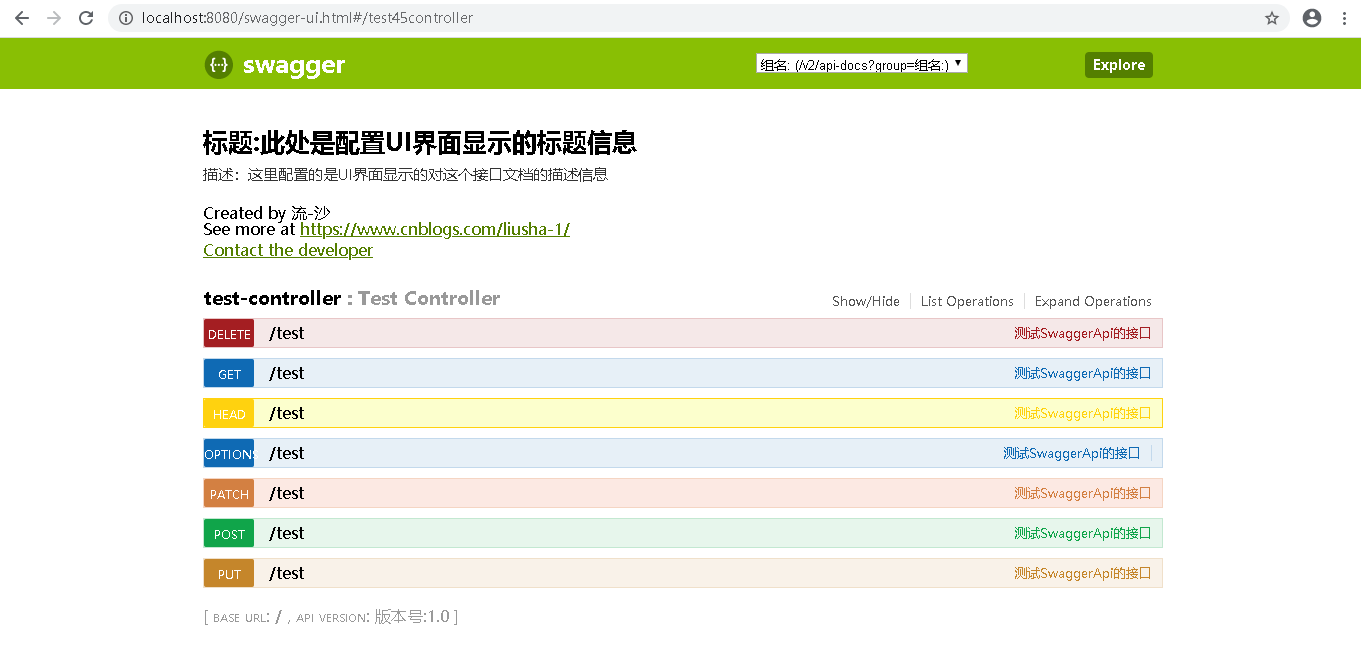Open the browser profile avatar

tap(1312, 18)
